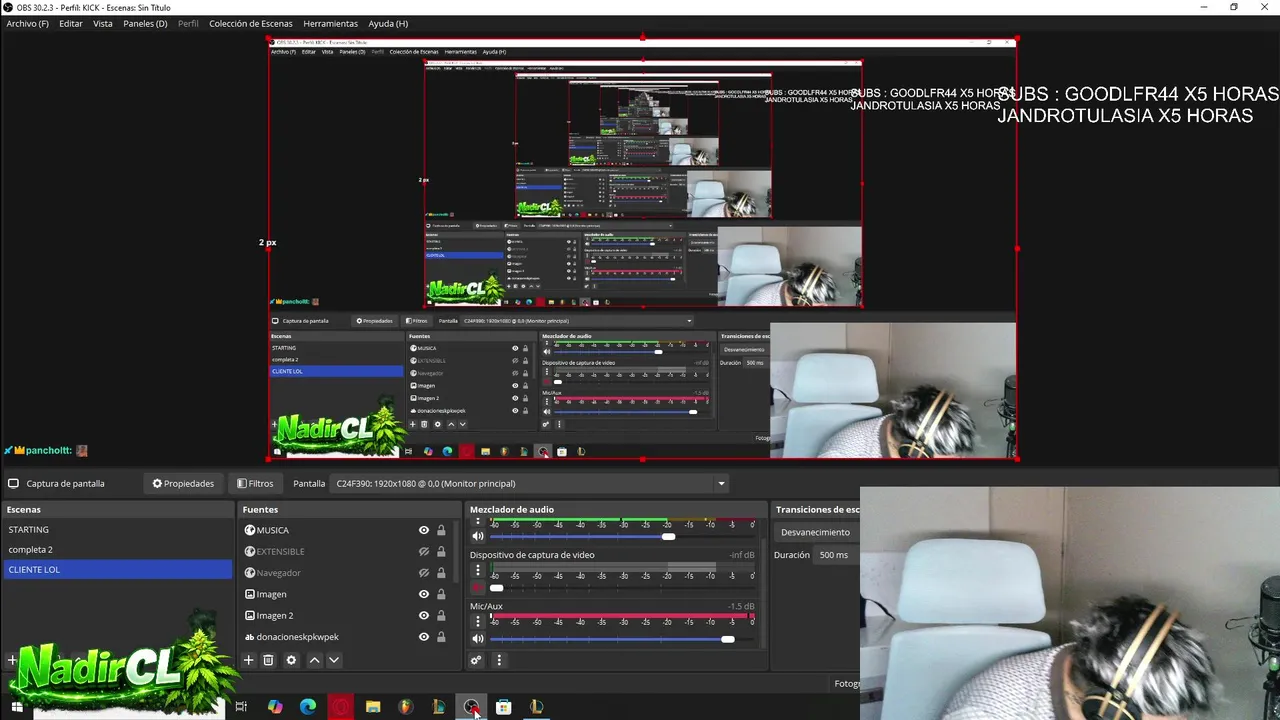Toggle lock on Imagen 2 source
This screenshot has width=1280, height=720.
tap(441, 616)
